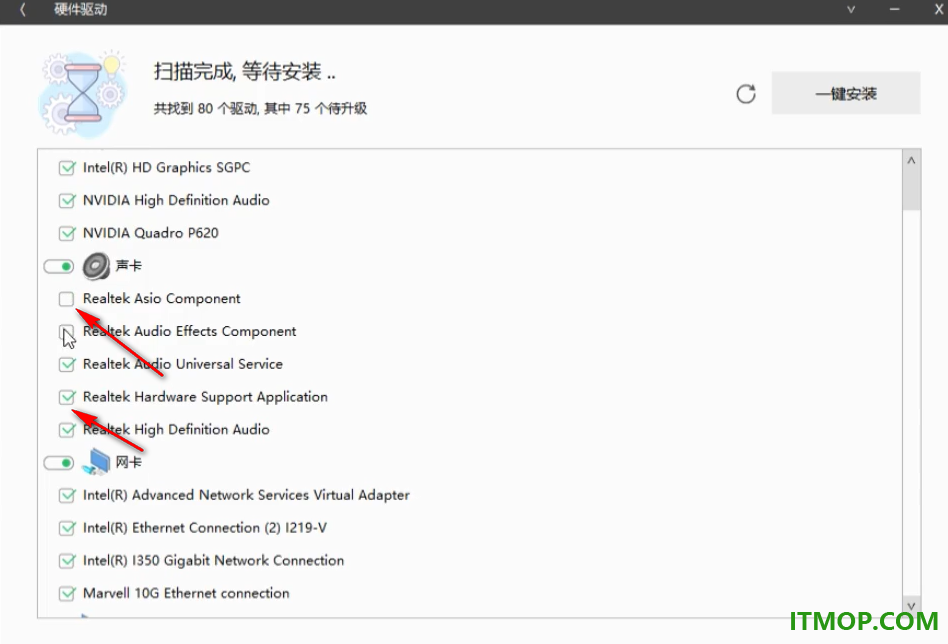This screenshot has width=948, height=644.
Task: Check Realtek Asio Component checkbox
Action: (x=67, y=299)
